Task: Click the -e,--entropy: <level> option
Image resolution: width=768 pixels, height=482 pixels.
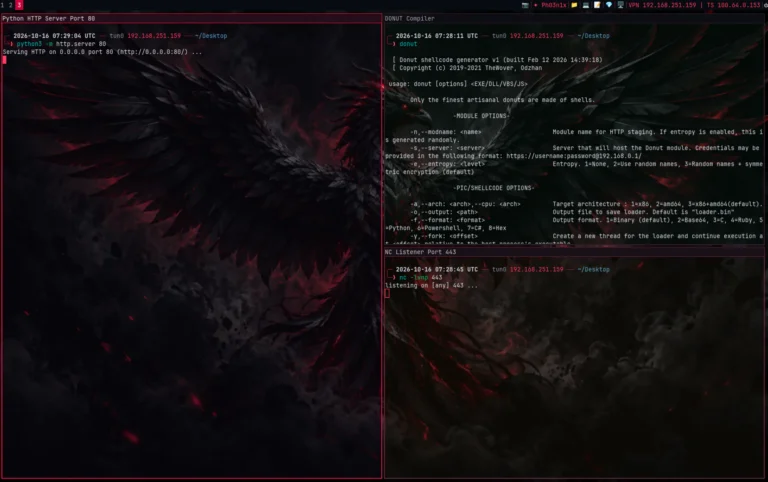Action: (x=447, y=164)
